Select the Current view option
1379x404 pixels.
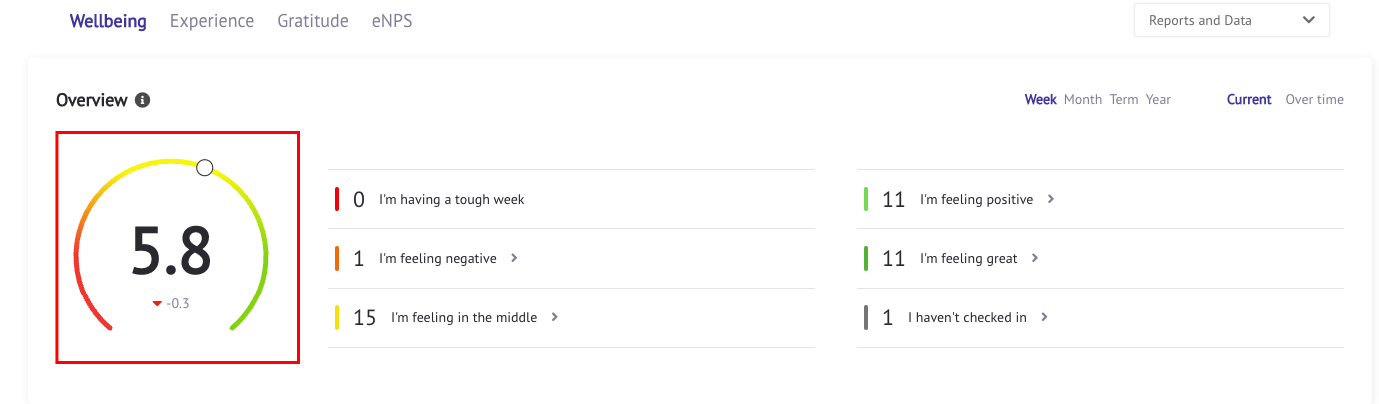pyautogui.click(x=1249, y=100)
